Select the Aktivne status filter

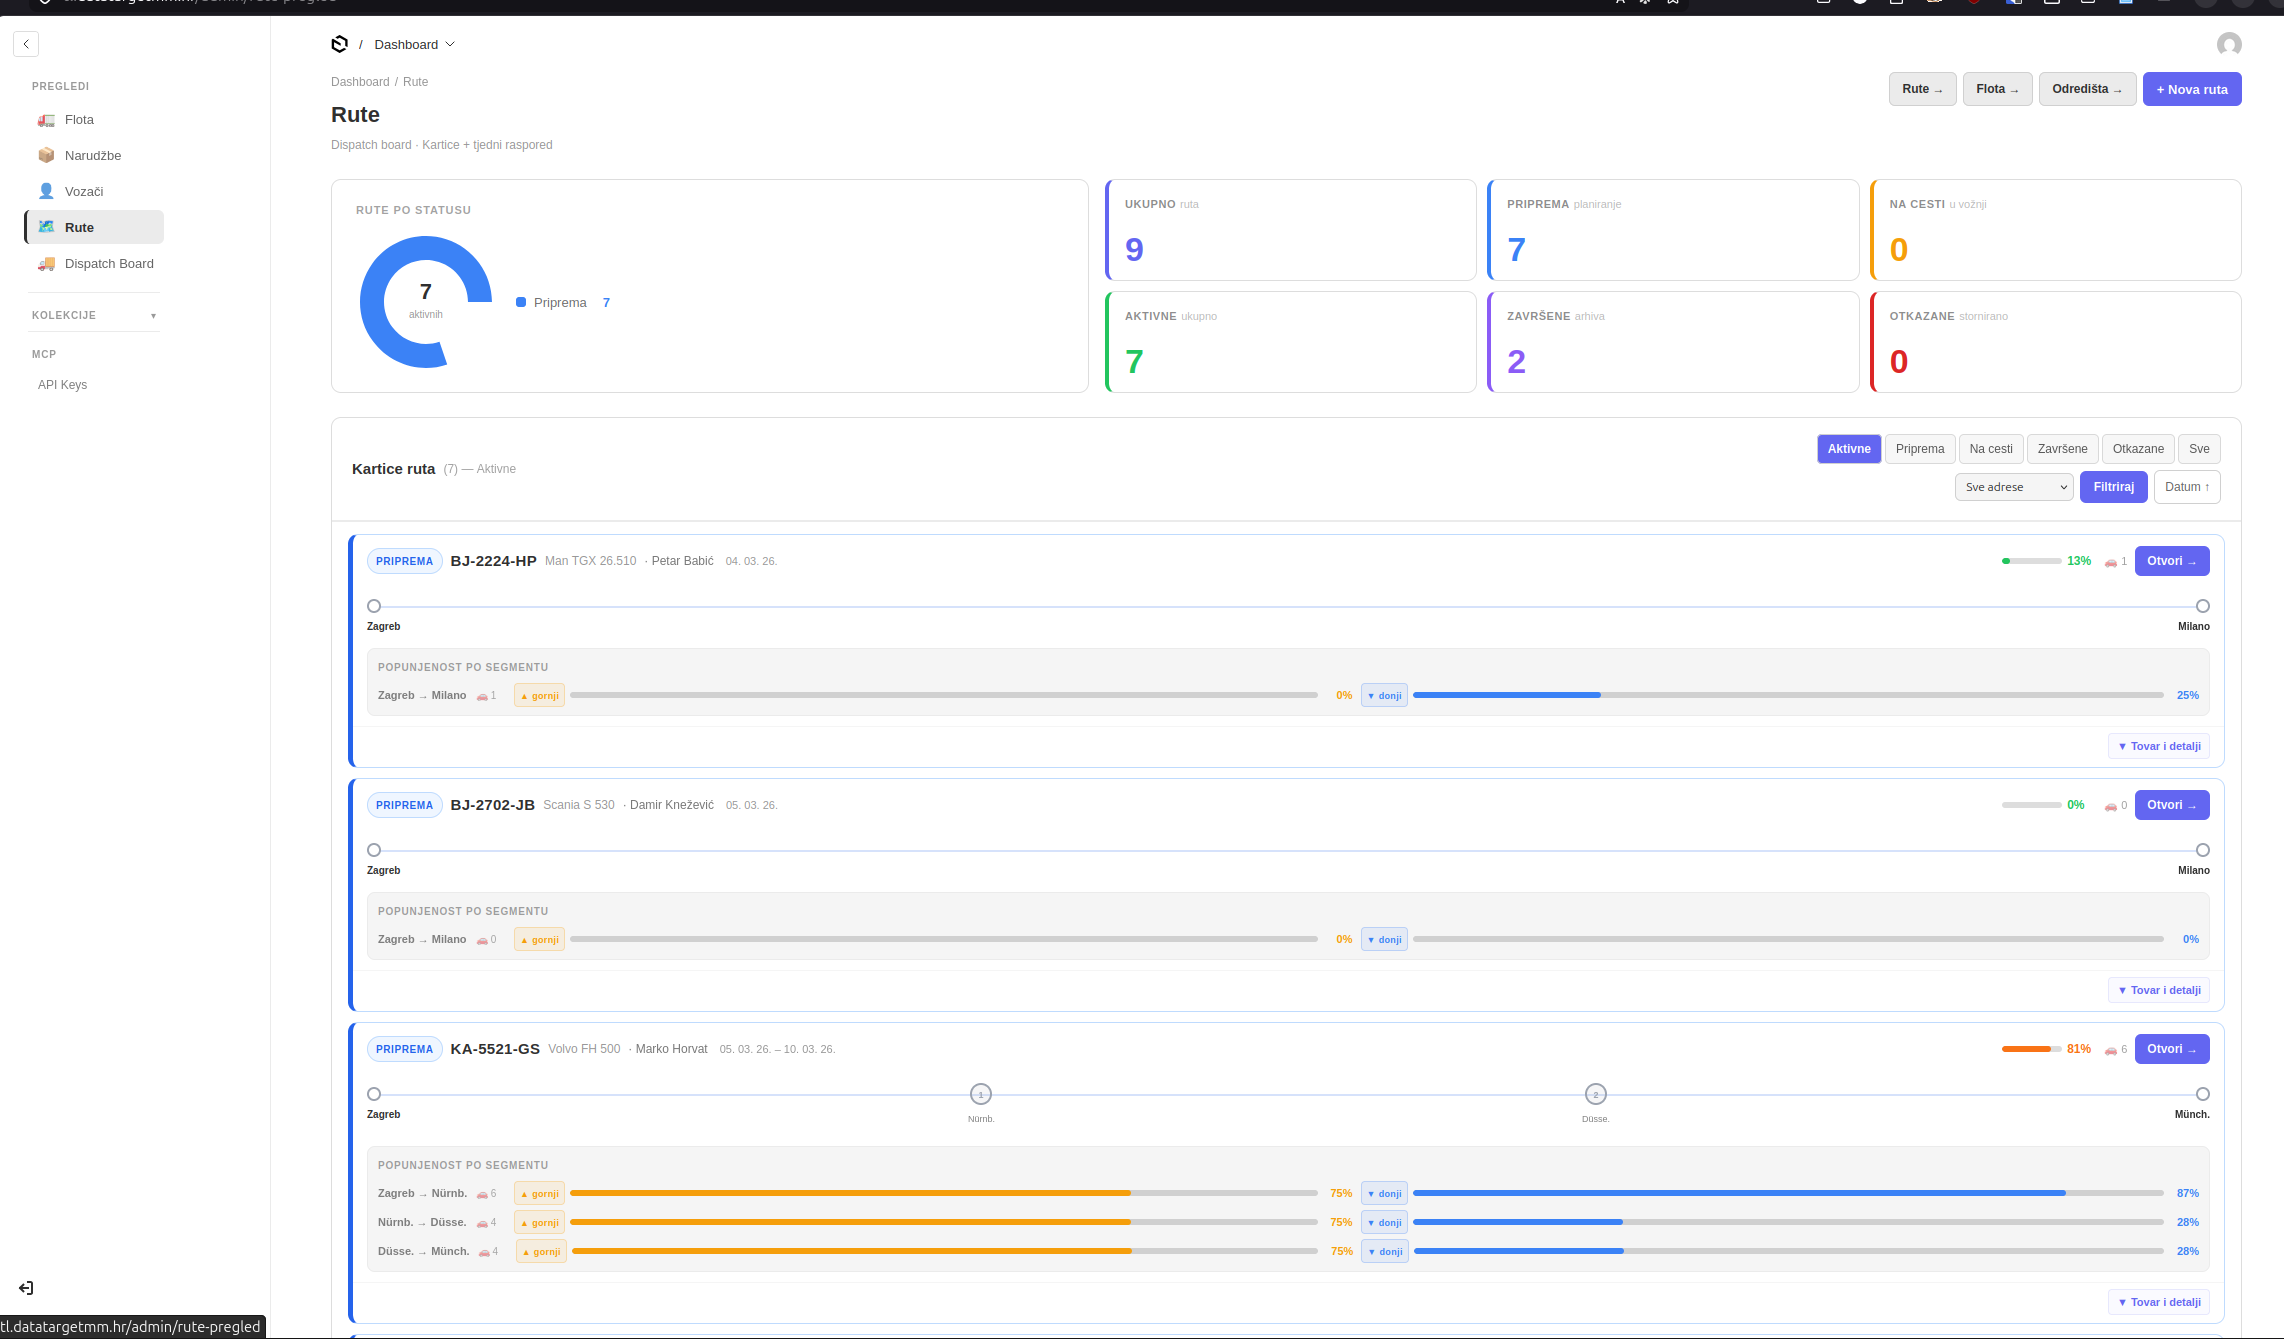point(1848,449)
